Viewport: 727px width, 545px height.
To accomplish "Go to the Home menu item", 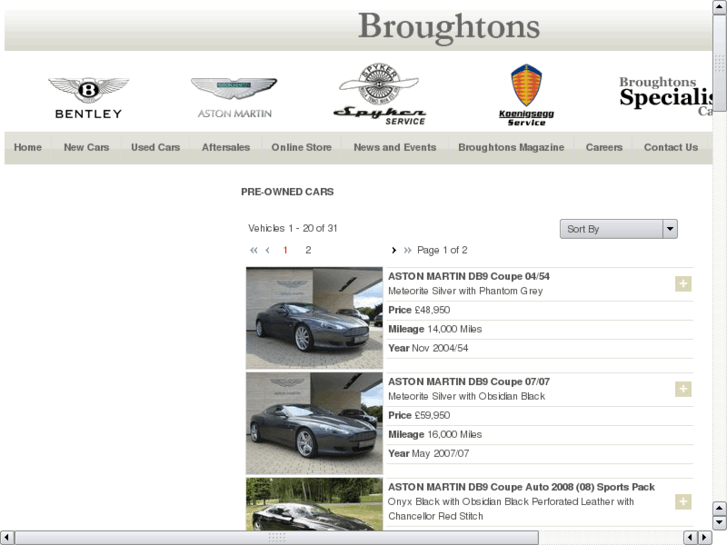I will [28, 147].
